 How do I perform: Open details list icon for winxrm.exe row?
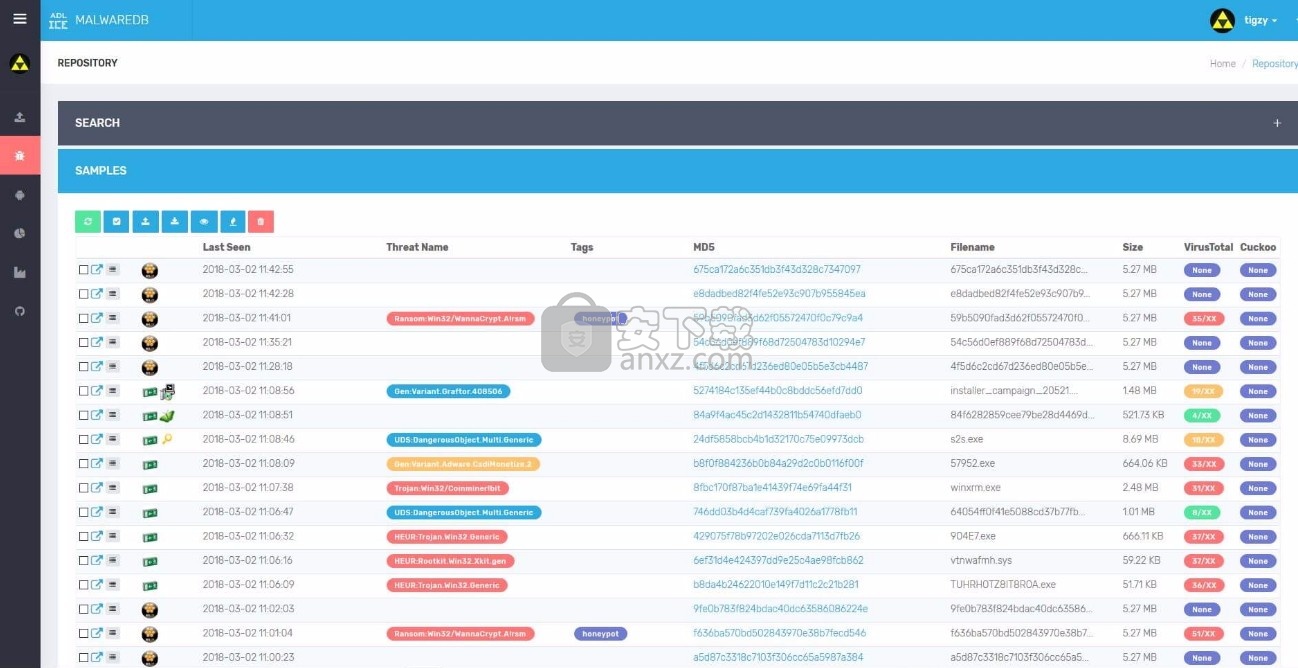113,488
